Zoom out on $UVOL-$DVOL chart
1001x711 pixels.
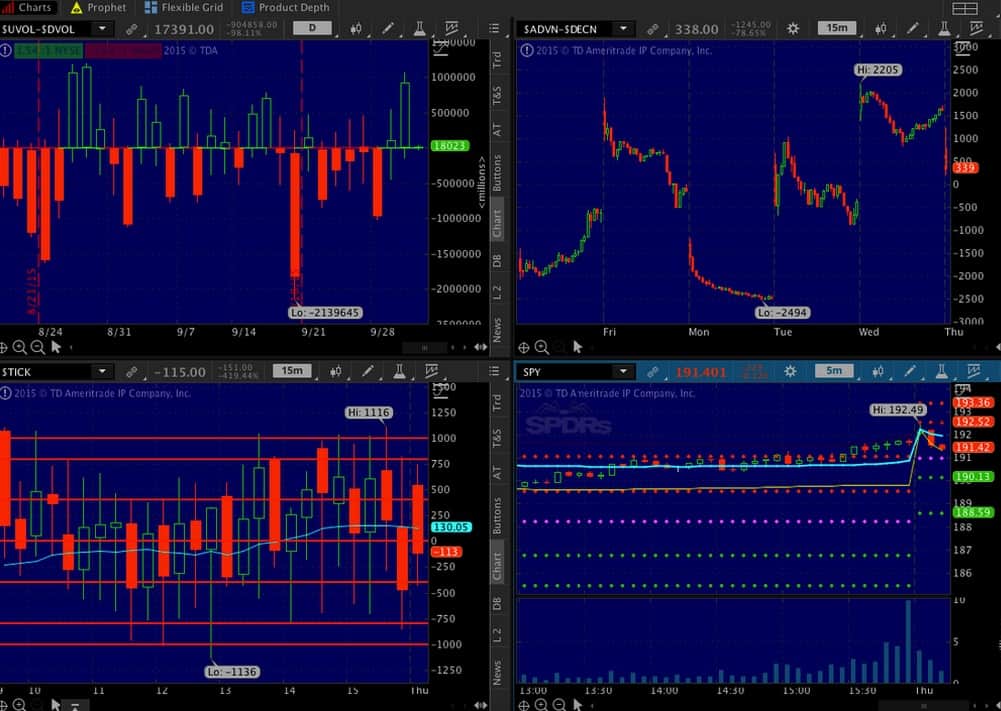click(38, 347)
